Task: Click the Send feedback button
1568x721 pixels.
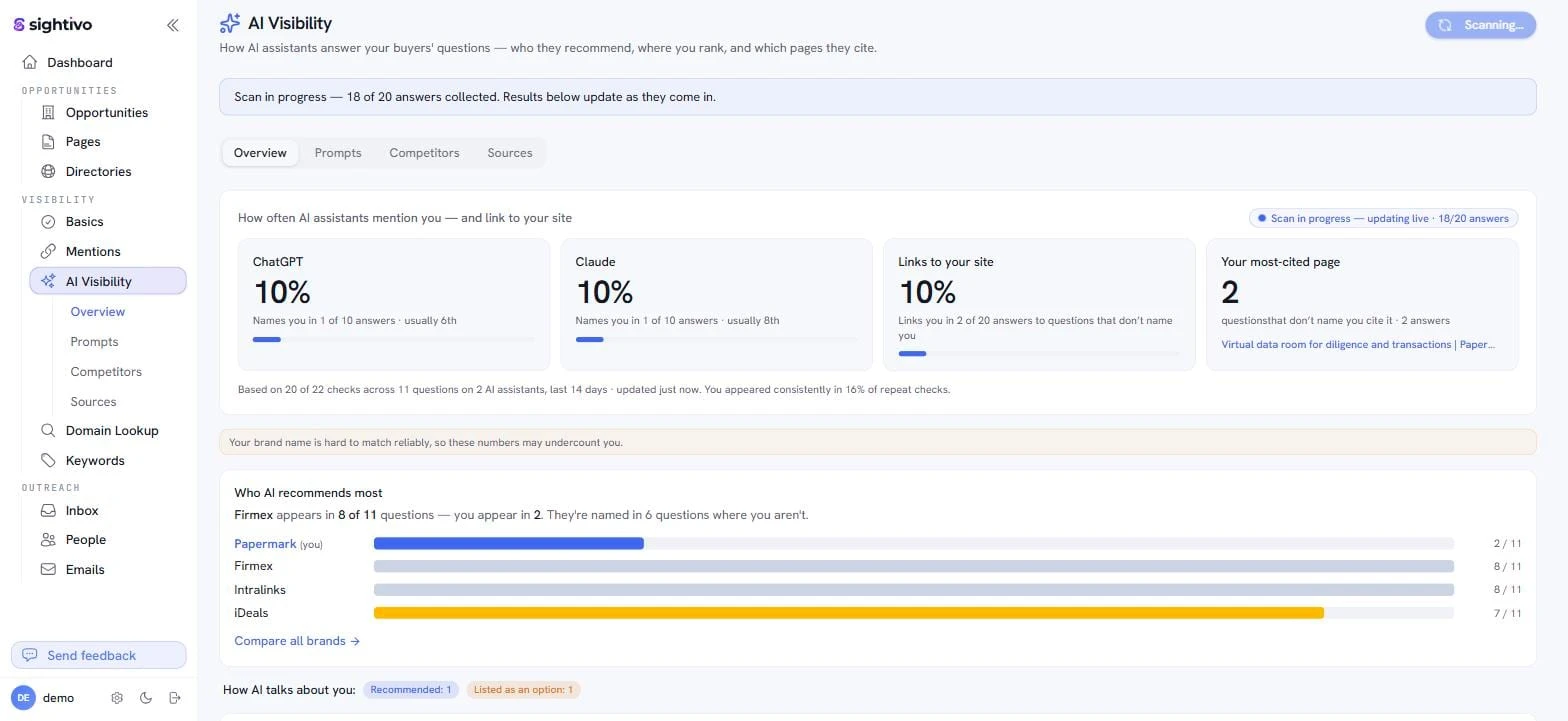Action: [98, 655]
